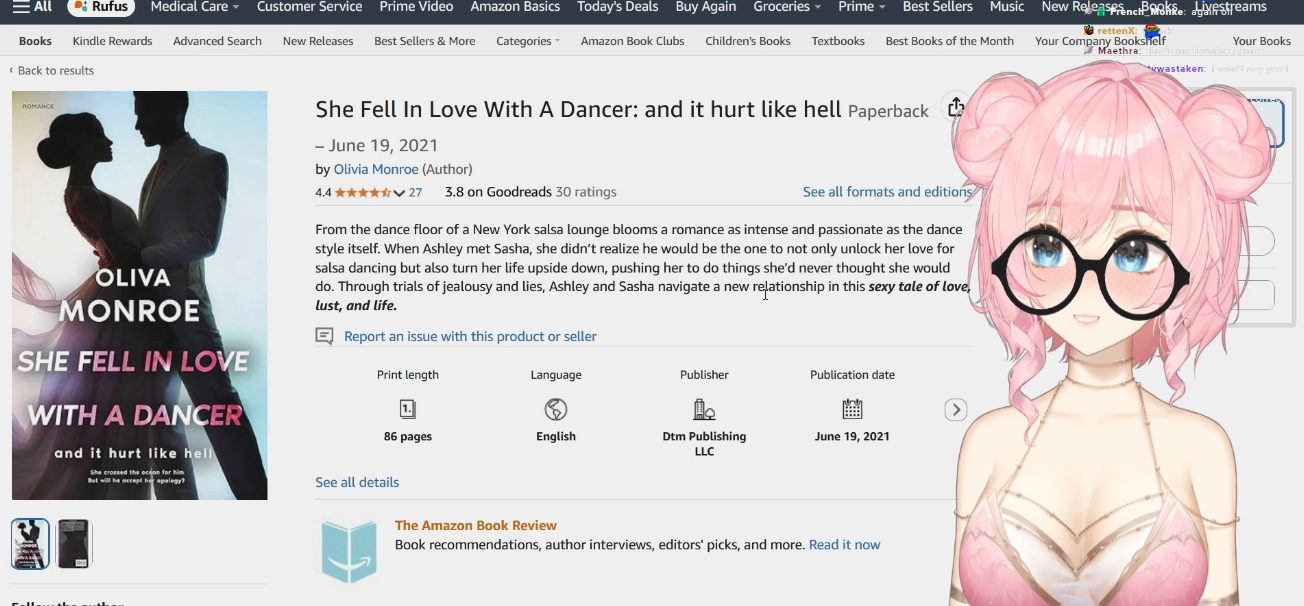Click the publisher building icon

point(704,409)
